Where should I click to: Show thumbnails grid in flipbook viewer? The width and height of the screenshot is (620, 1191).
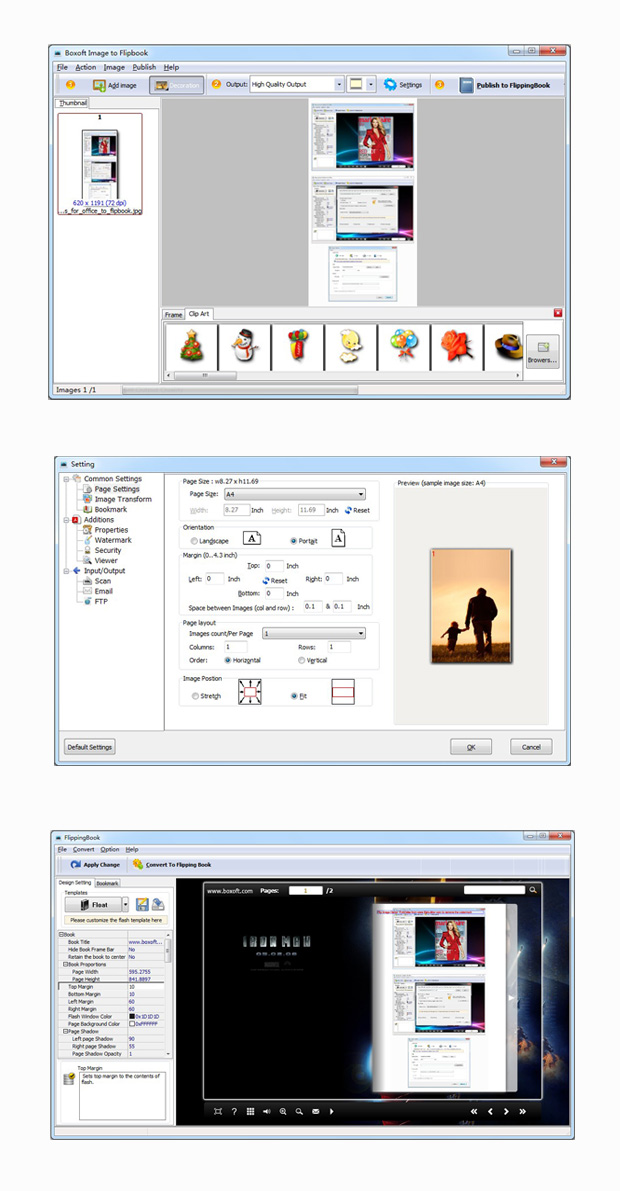click(250, 1111)
